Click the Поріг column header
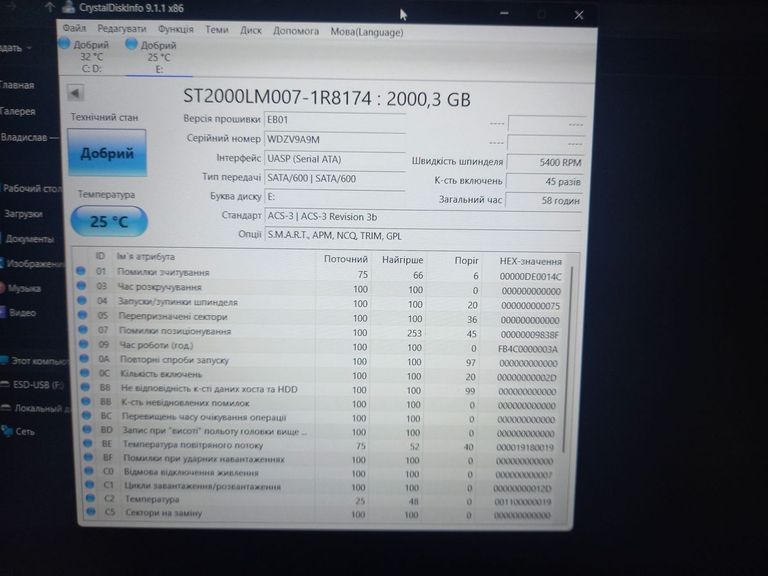 pyautogui.click(x=466, y=260)
